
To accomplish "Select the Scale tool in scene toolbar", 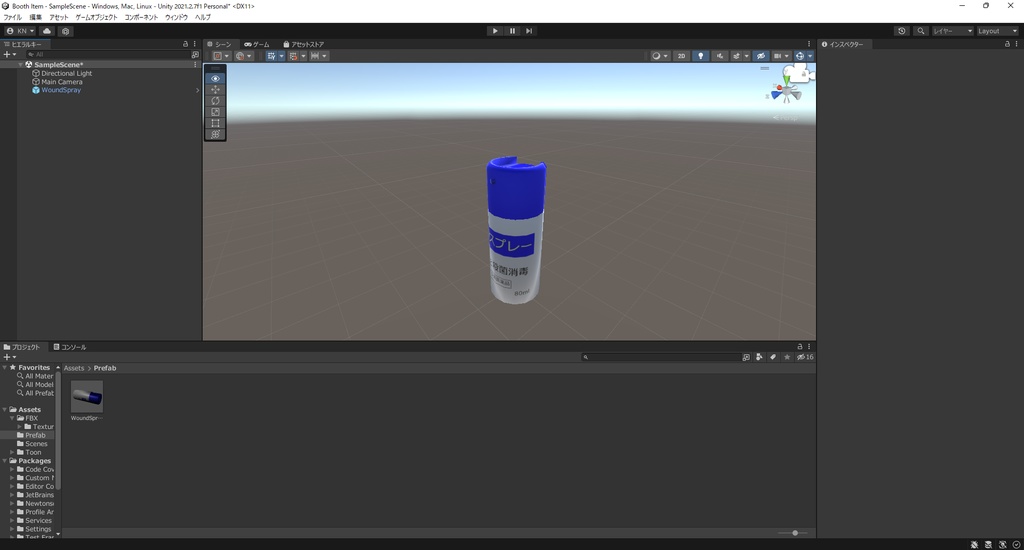I will tap(216, 112).
